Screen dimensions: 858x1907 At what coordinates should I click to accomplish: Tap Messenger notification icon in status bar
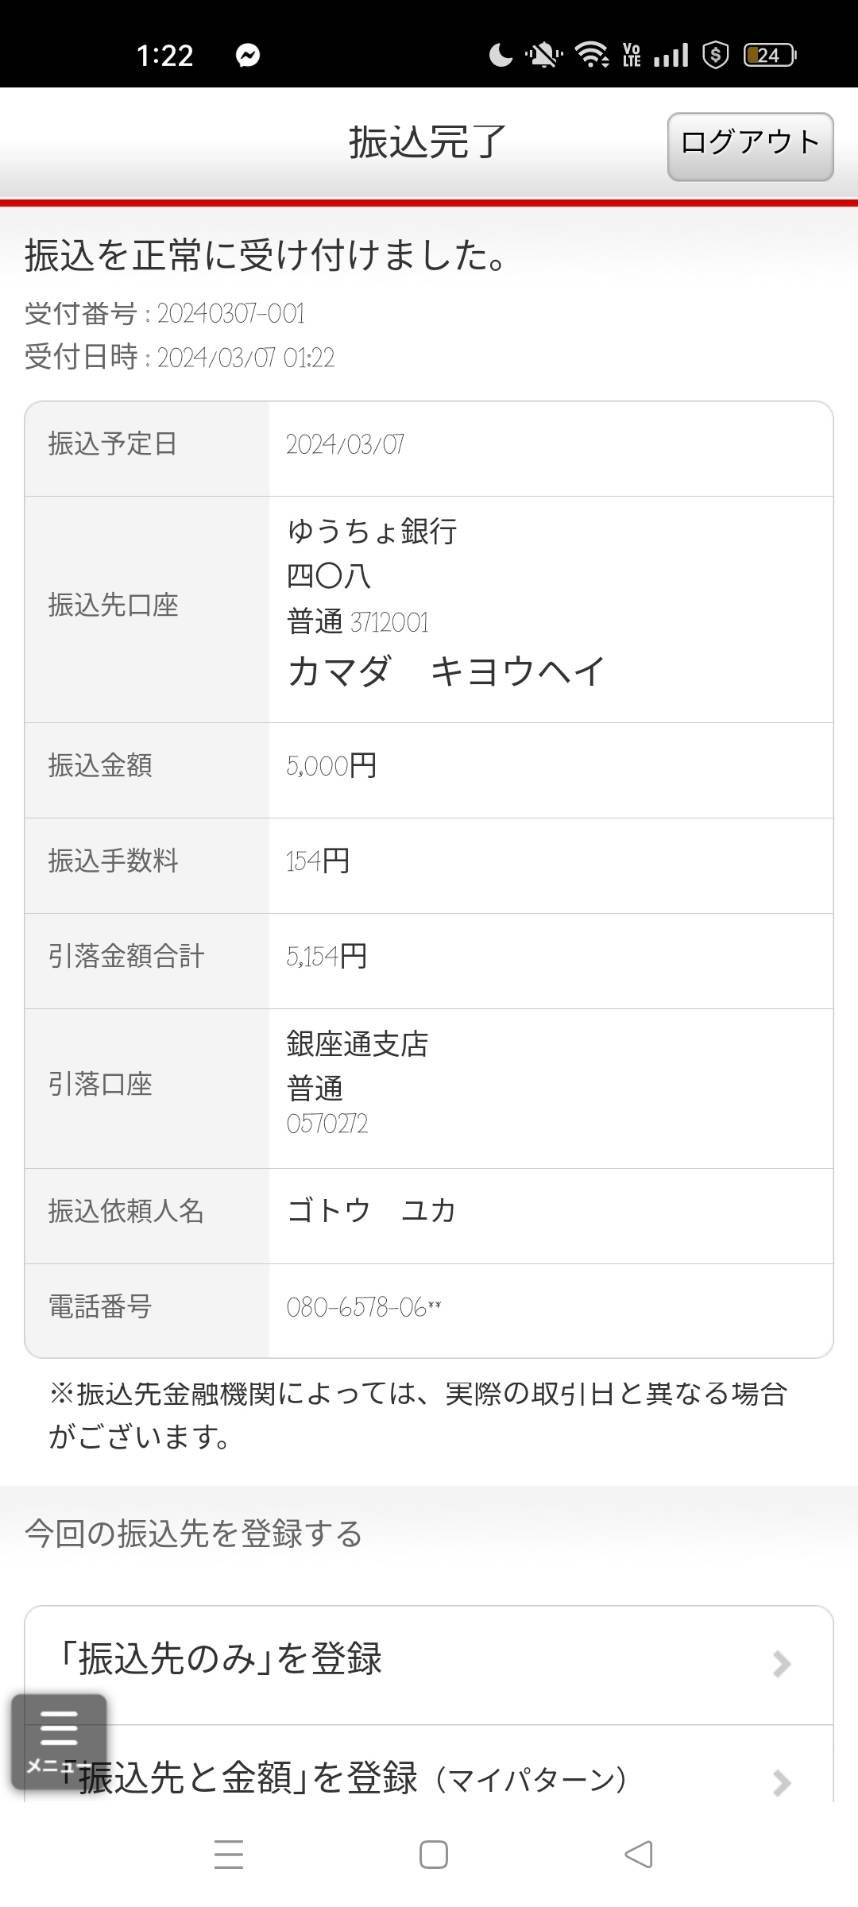point(248,55)
